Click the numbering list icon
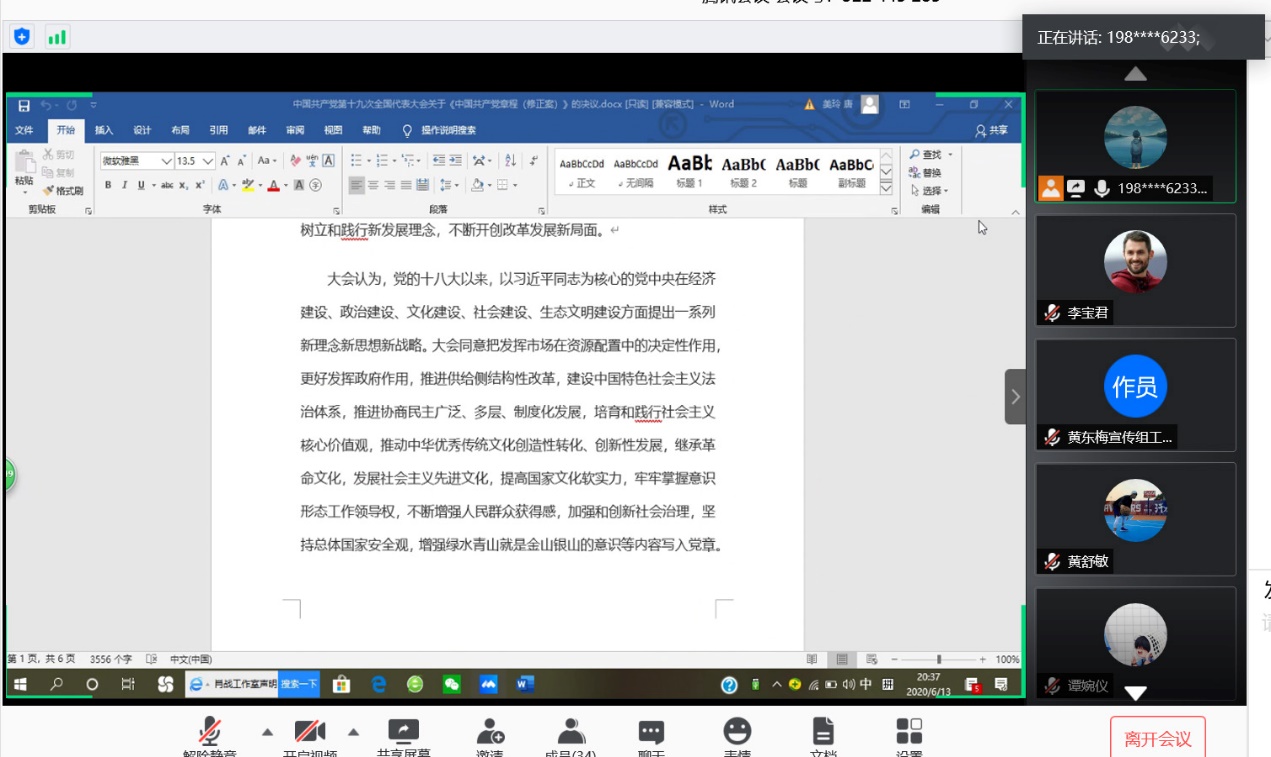 tap(381, 160)
